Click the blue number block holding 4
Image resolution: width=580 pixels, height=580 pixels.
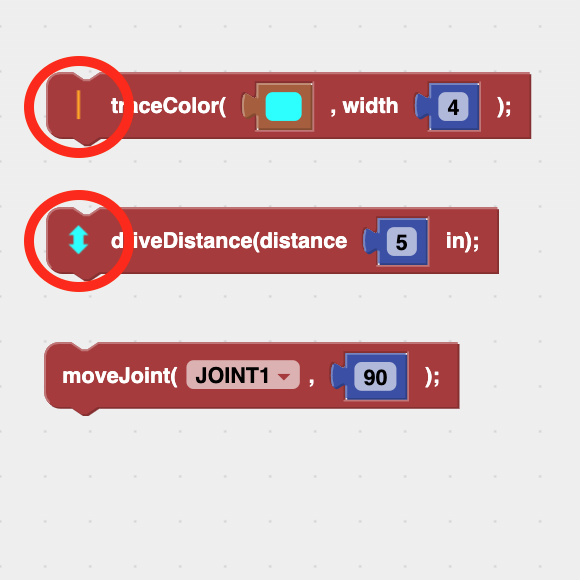click(448, 107)
